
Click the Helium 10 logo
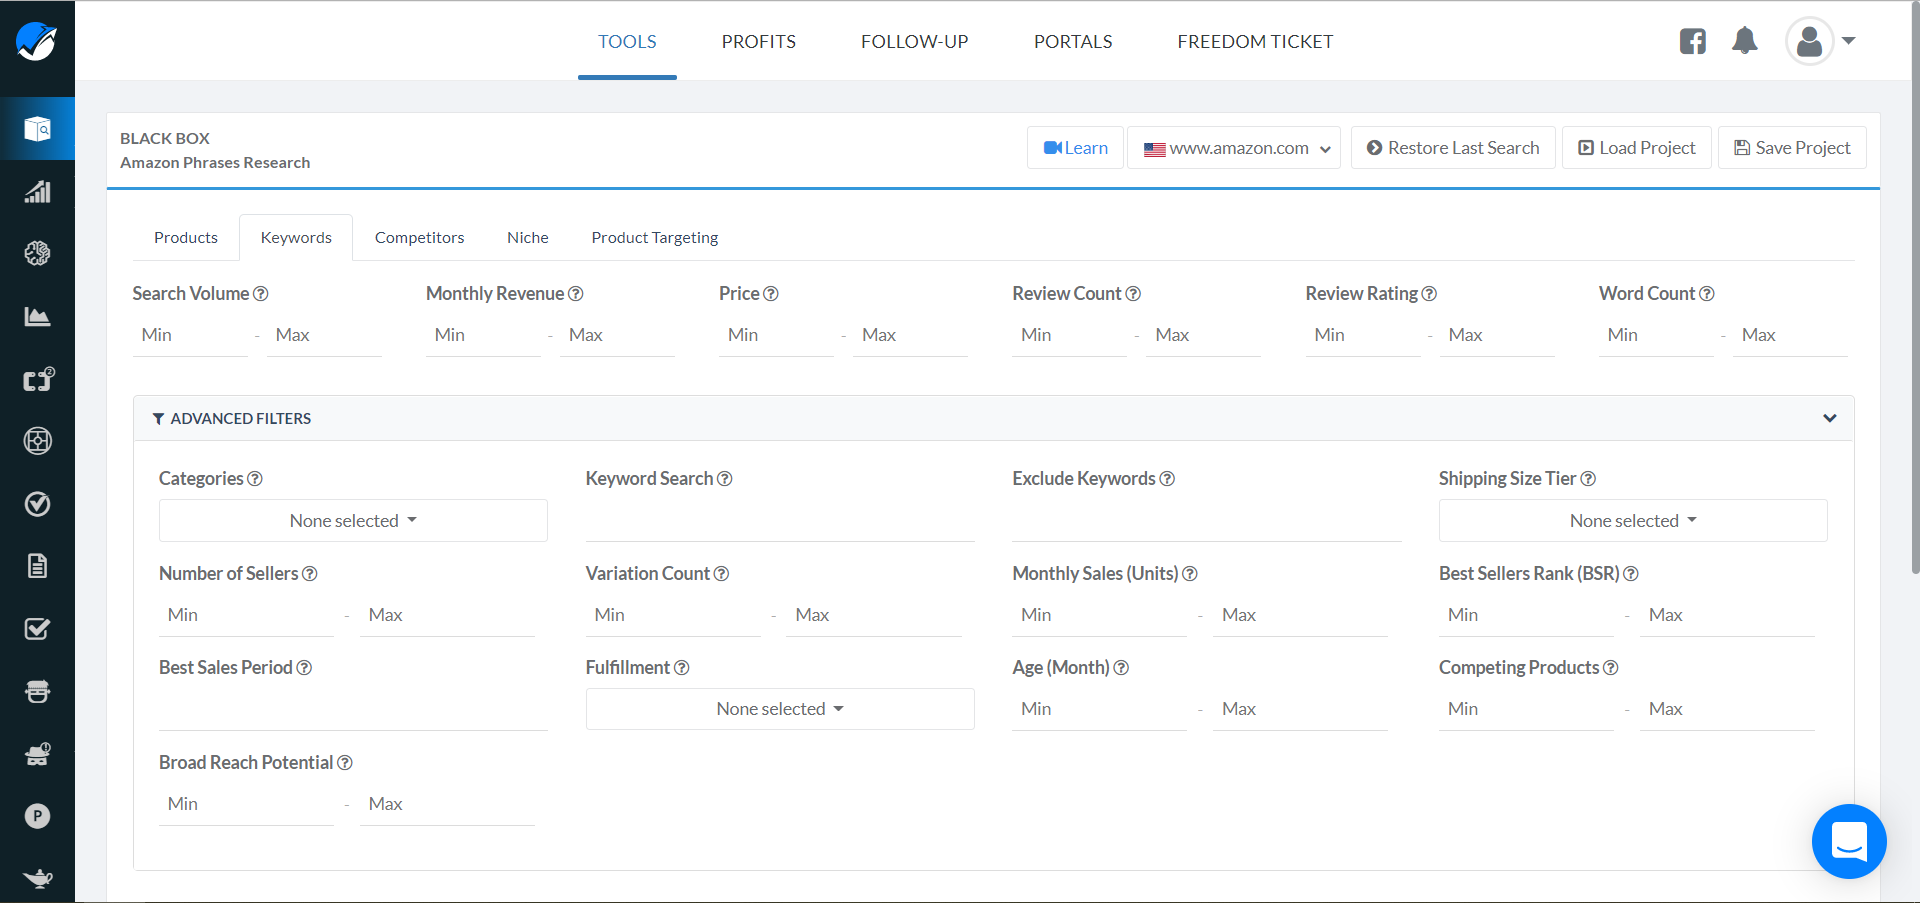(37, 41)
